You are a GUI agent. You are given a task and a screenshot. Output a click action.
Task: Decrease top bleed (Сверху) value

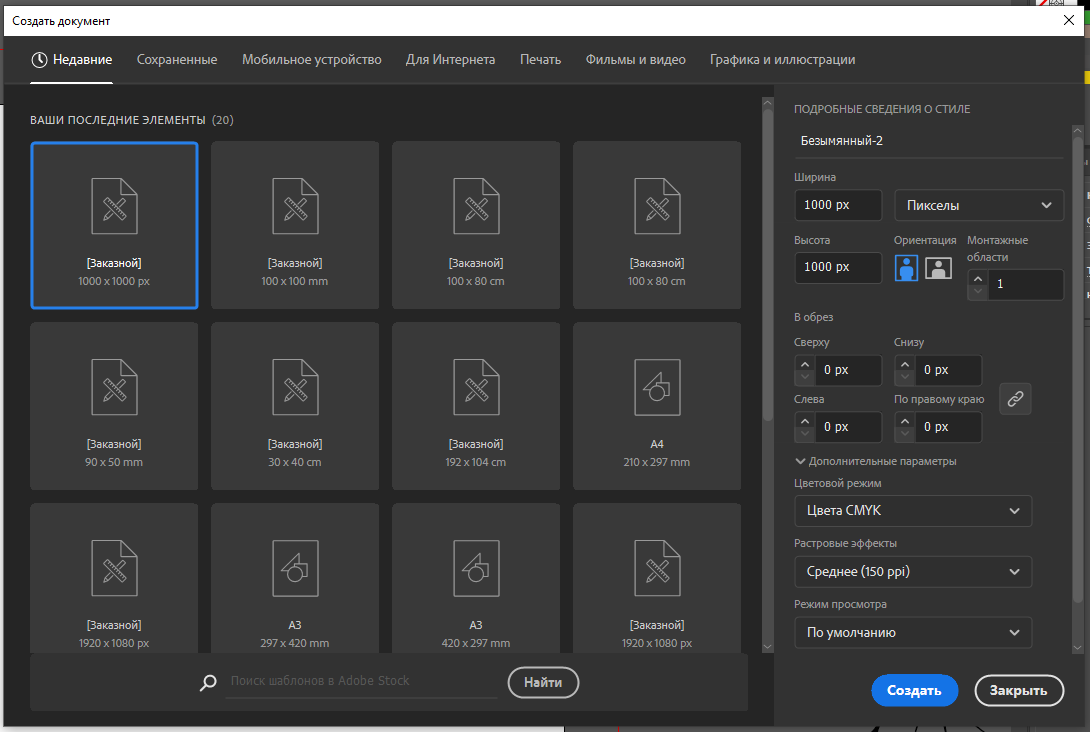tap(804, 377)
